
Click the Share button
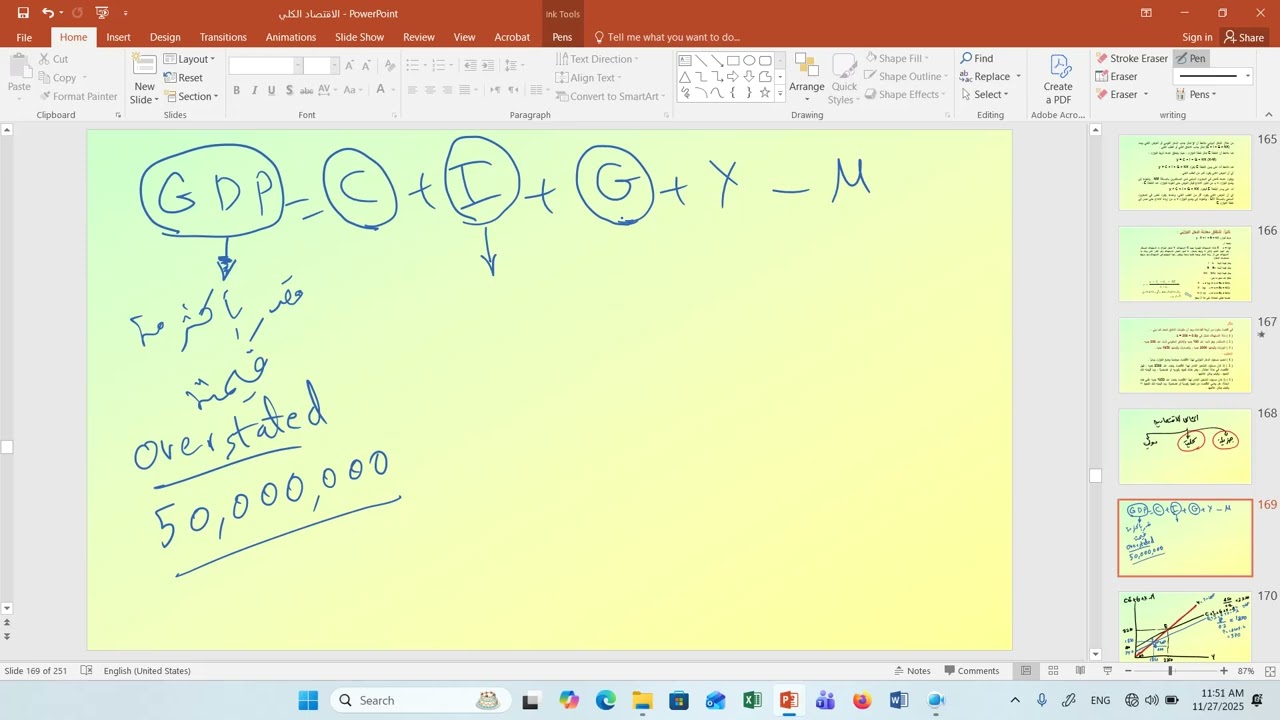tap(1244, 37)
